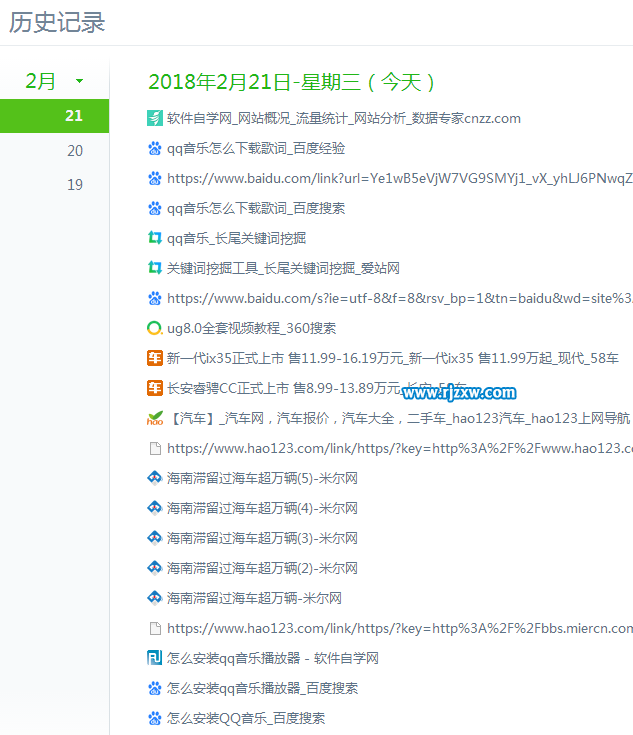This screenshot has width=633, height=735.
Task: Click the aizhan icon beside qq音乐_长尾关键词挖掘
Action: pyautogui.click(x=155, y=238)
